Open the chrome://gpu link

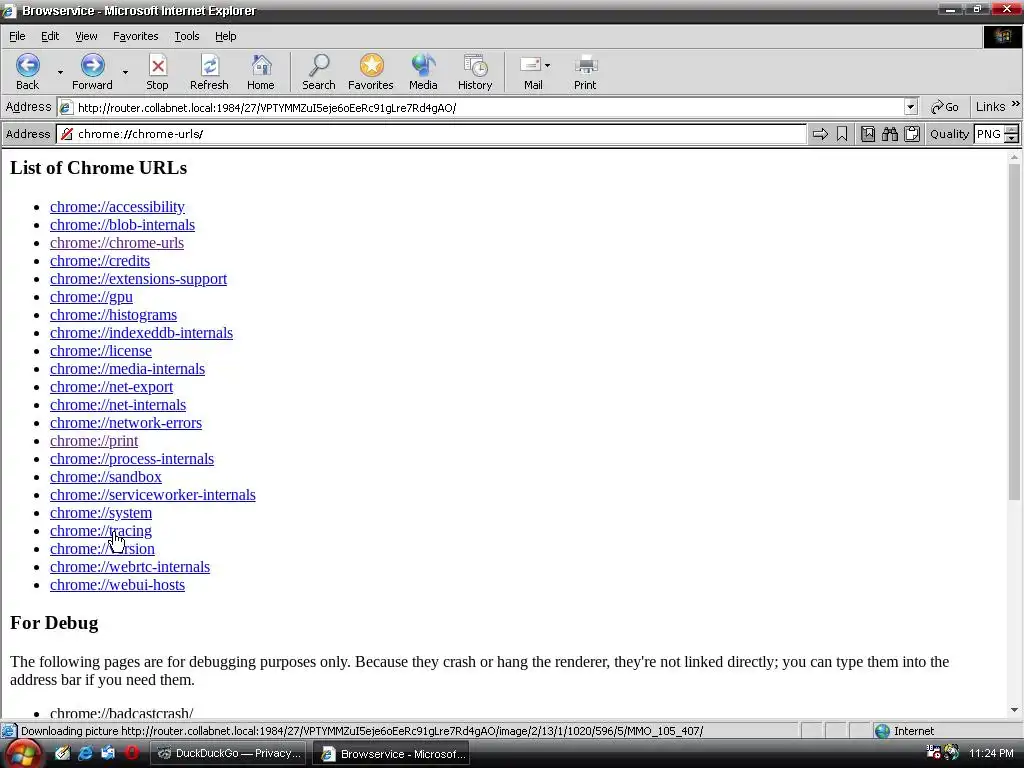[91, 296]
